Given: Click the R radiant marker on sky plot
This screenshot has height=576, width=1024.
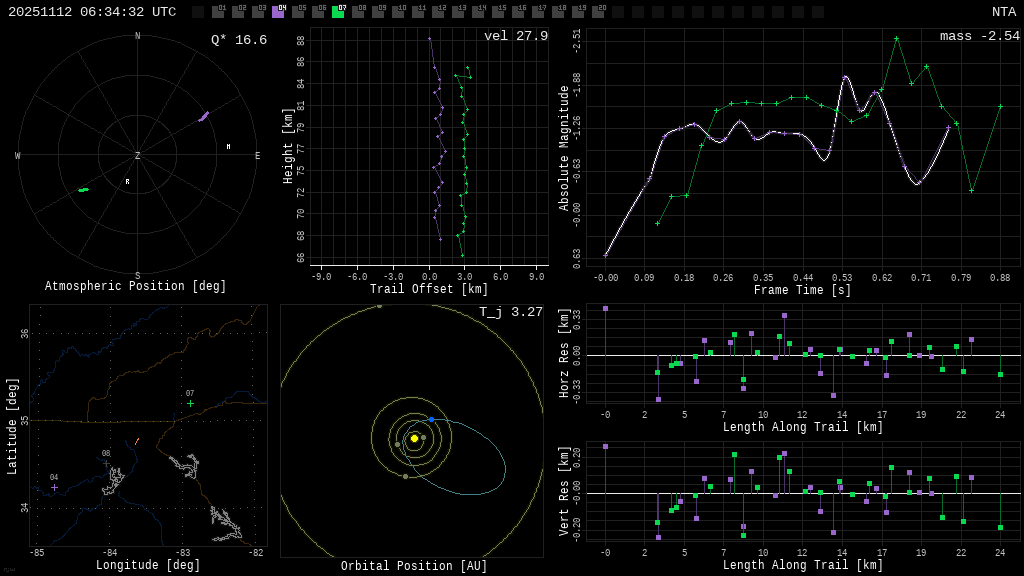Looking at the screenshot, I should [x=127, y=182].
